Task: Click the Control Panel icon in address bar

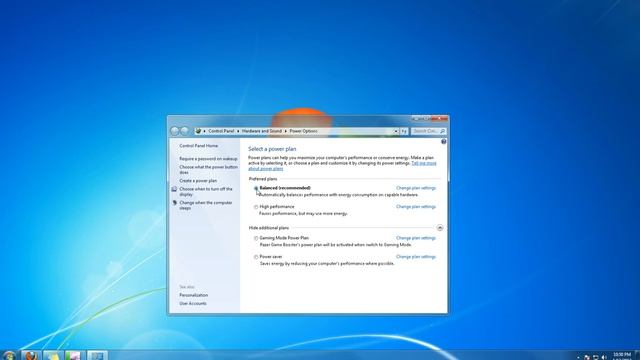Action: coord(198,131)
